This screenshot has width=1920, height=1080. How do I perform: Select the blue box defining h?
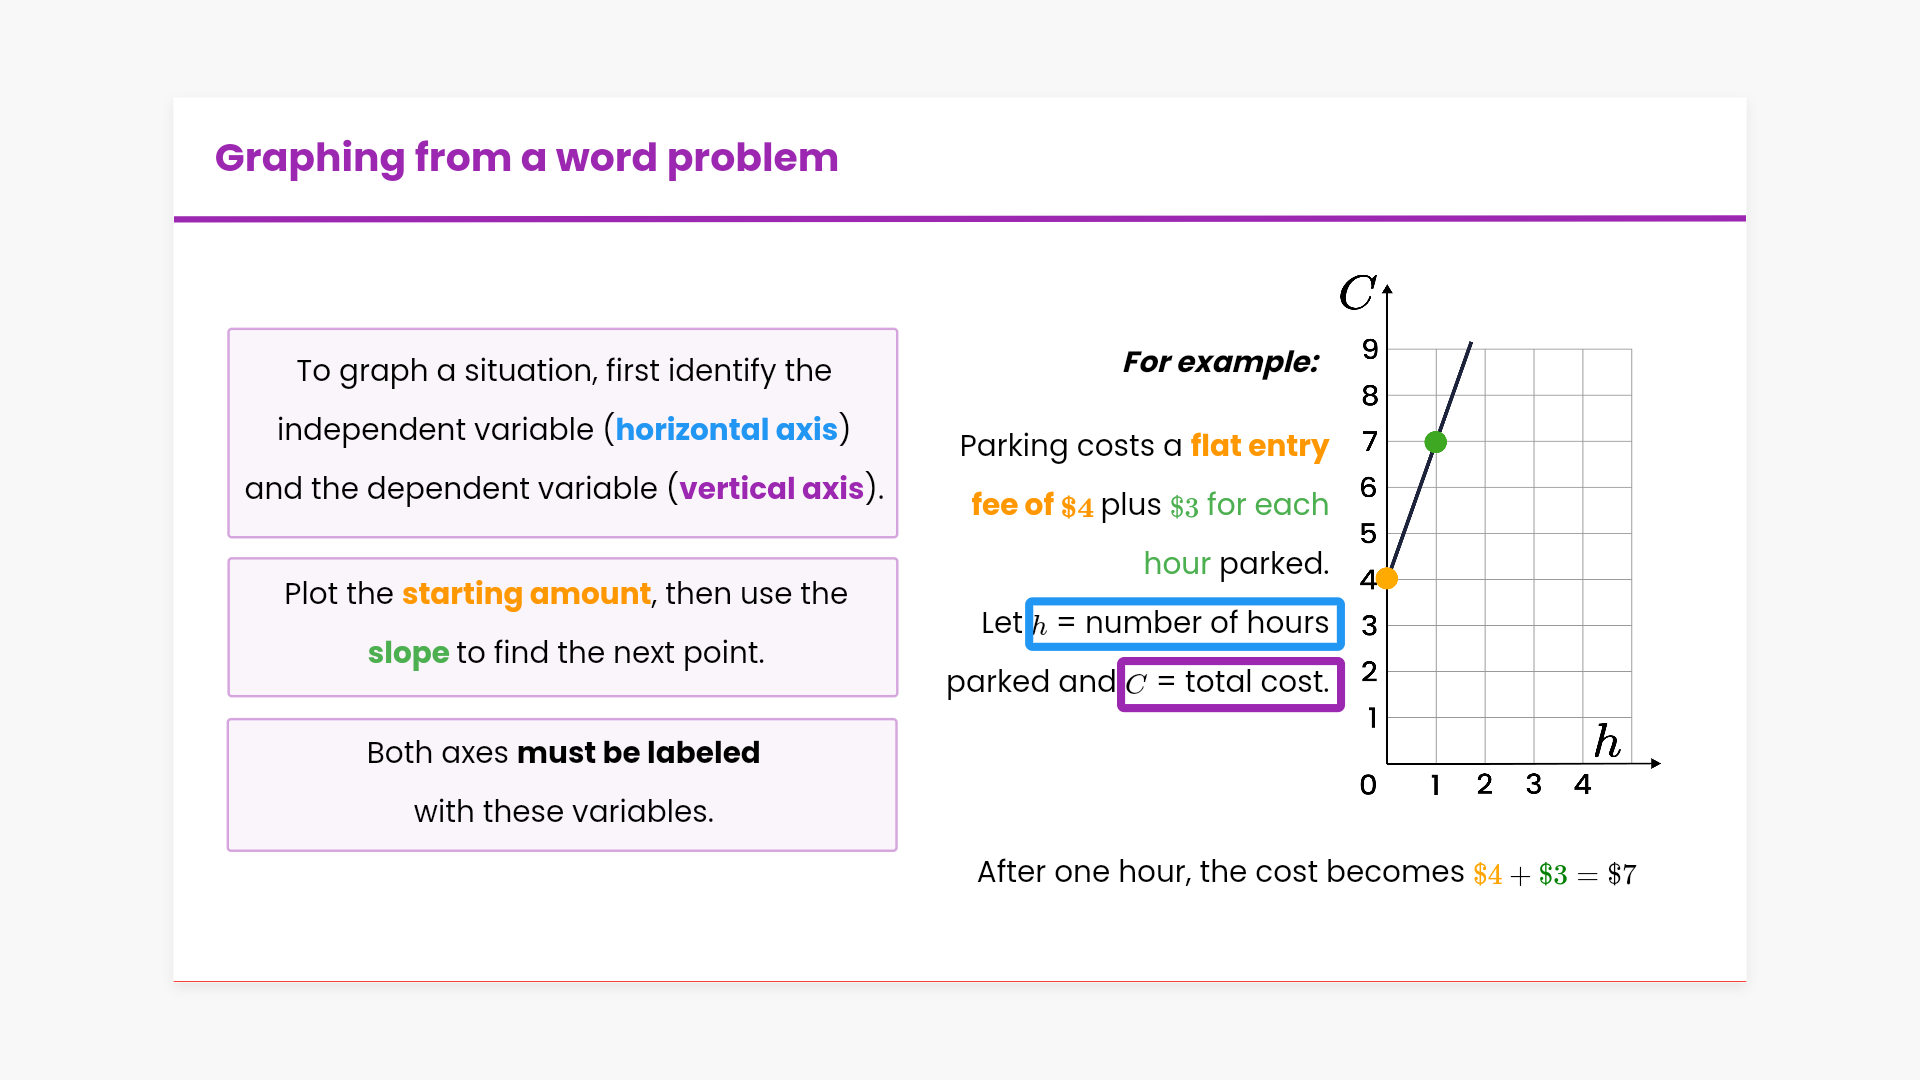point(1185,623)
